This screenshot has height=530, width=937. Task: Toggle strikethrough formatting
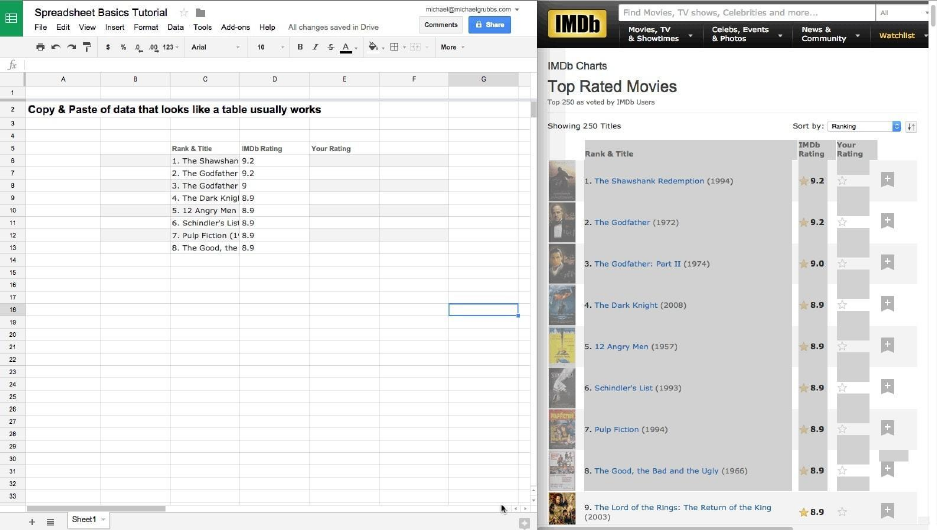[330, 47]
